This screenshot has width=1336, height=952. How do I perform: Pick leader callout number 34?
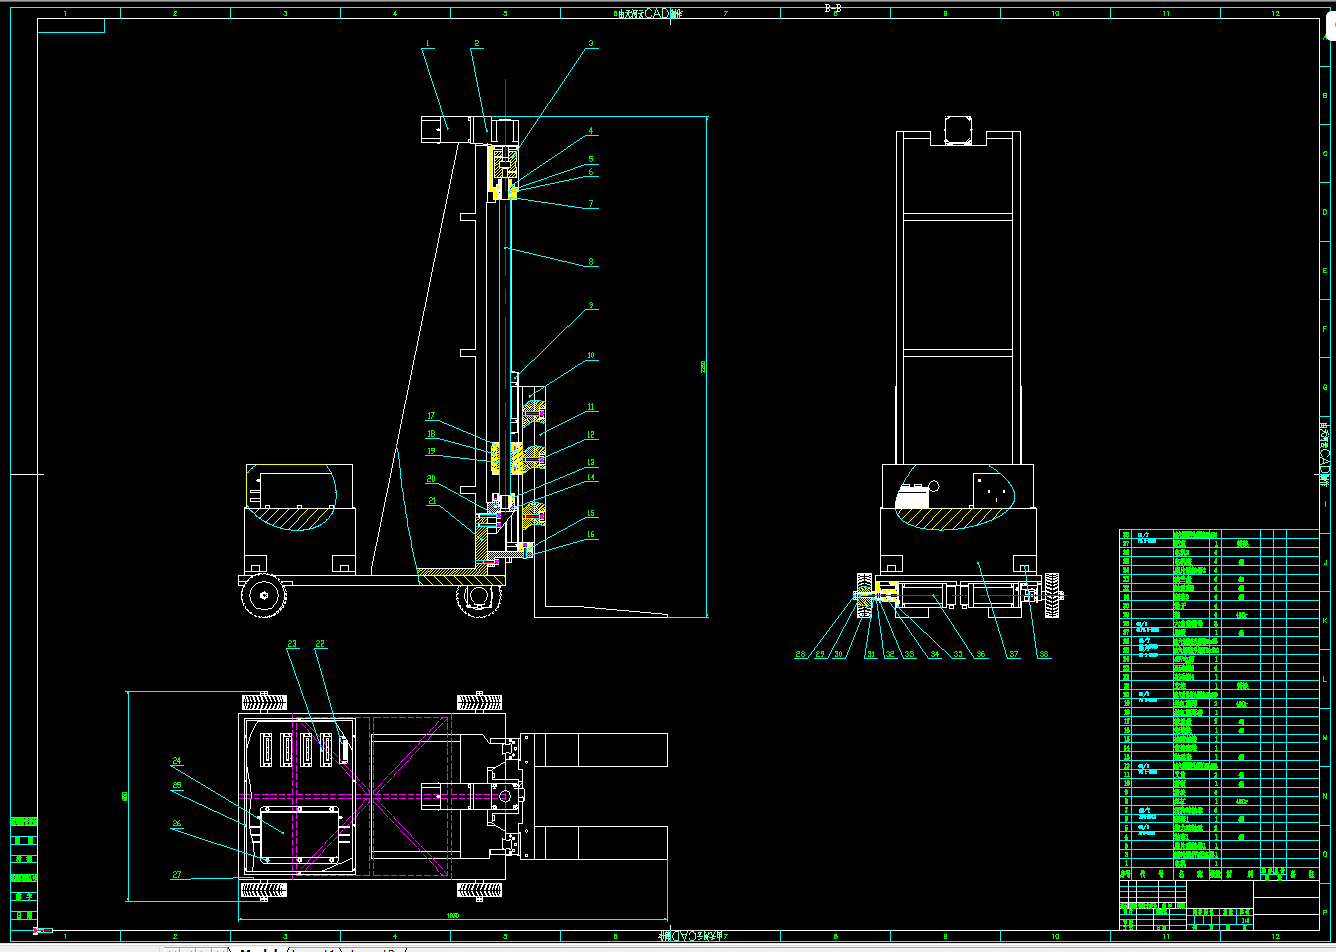934,654
